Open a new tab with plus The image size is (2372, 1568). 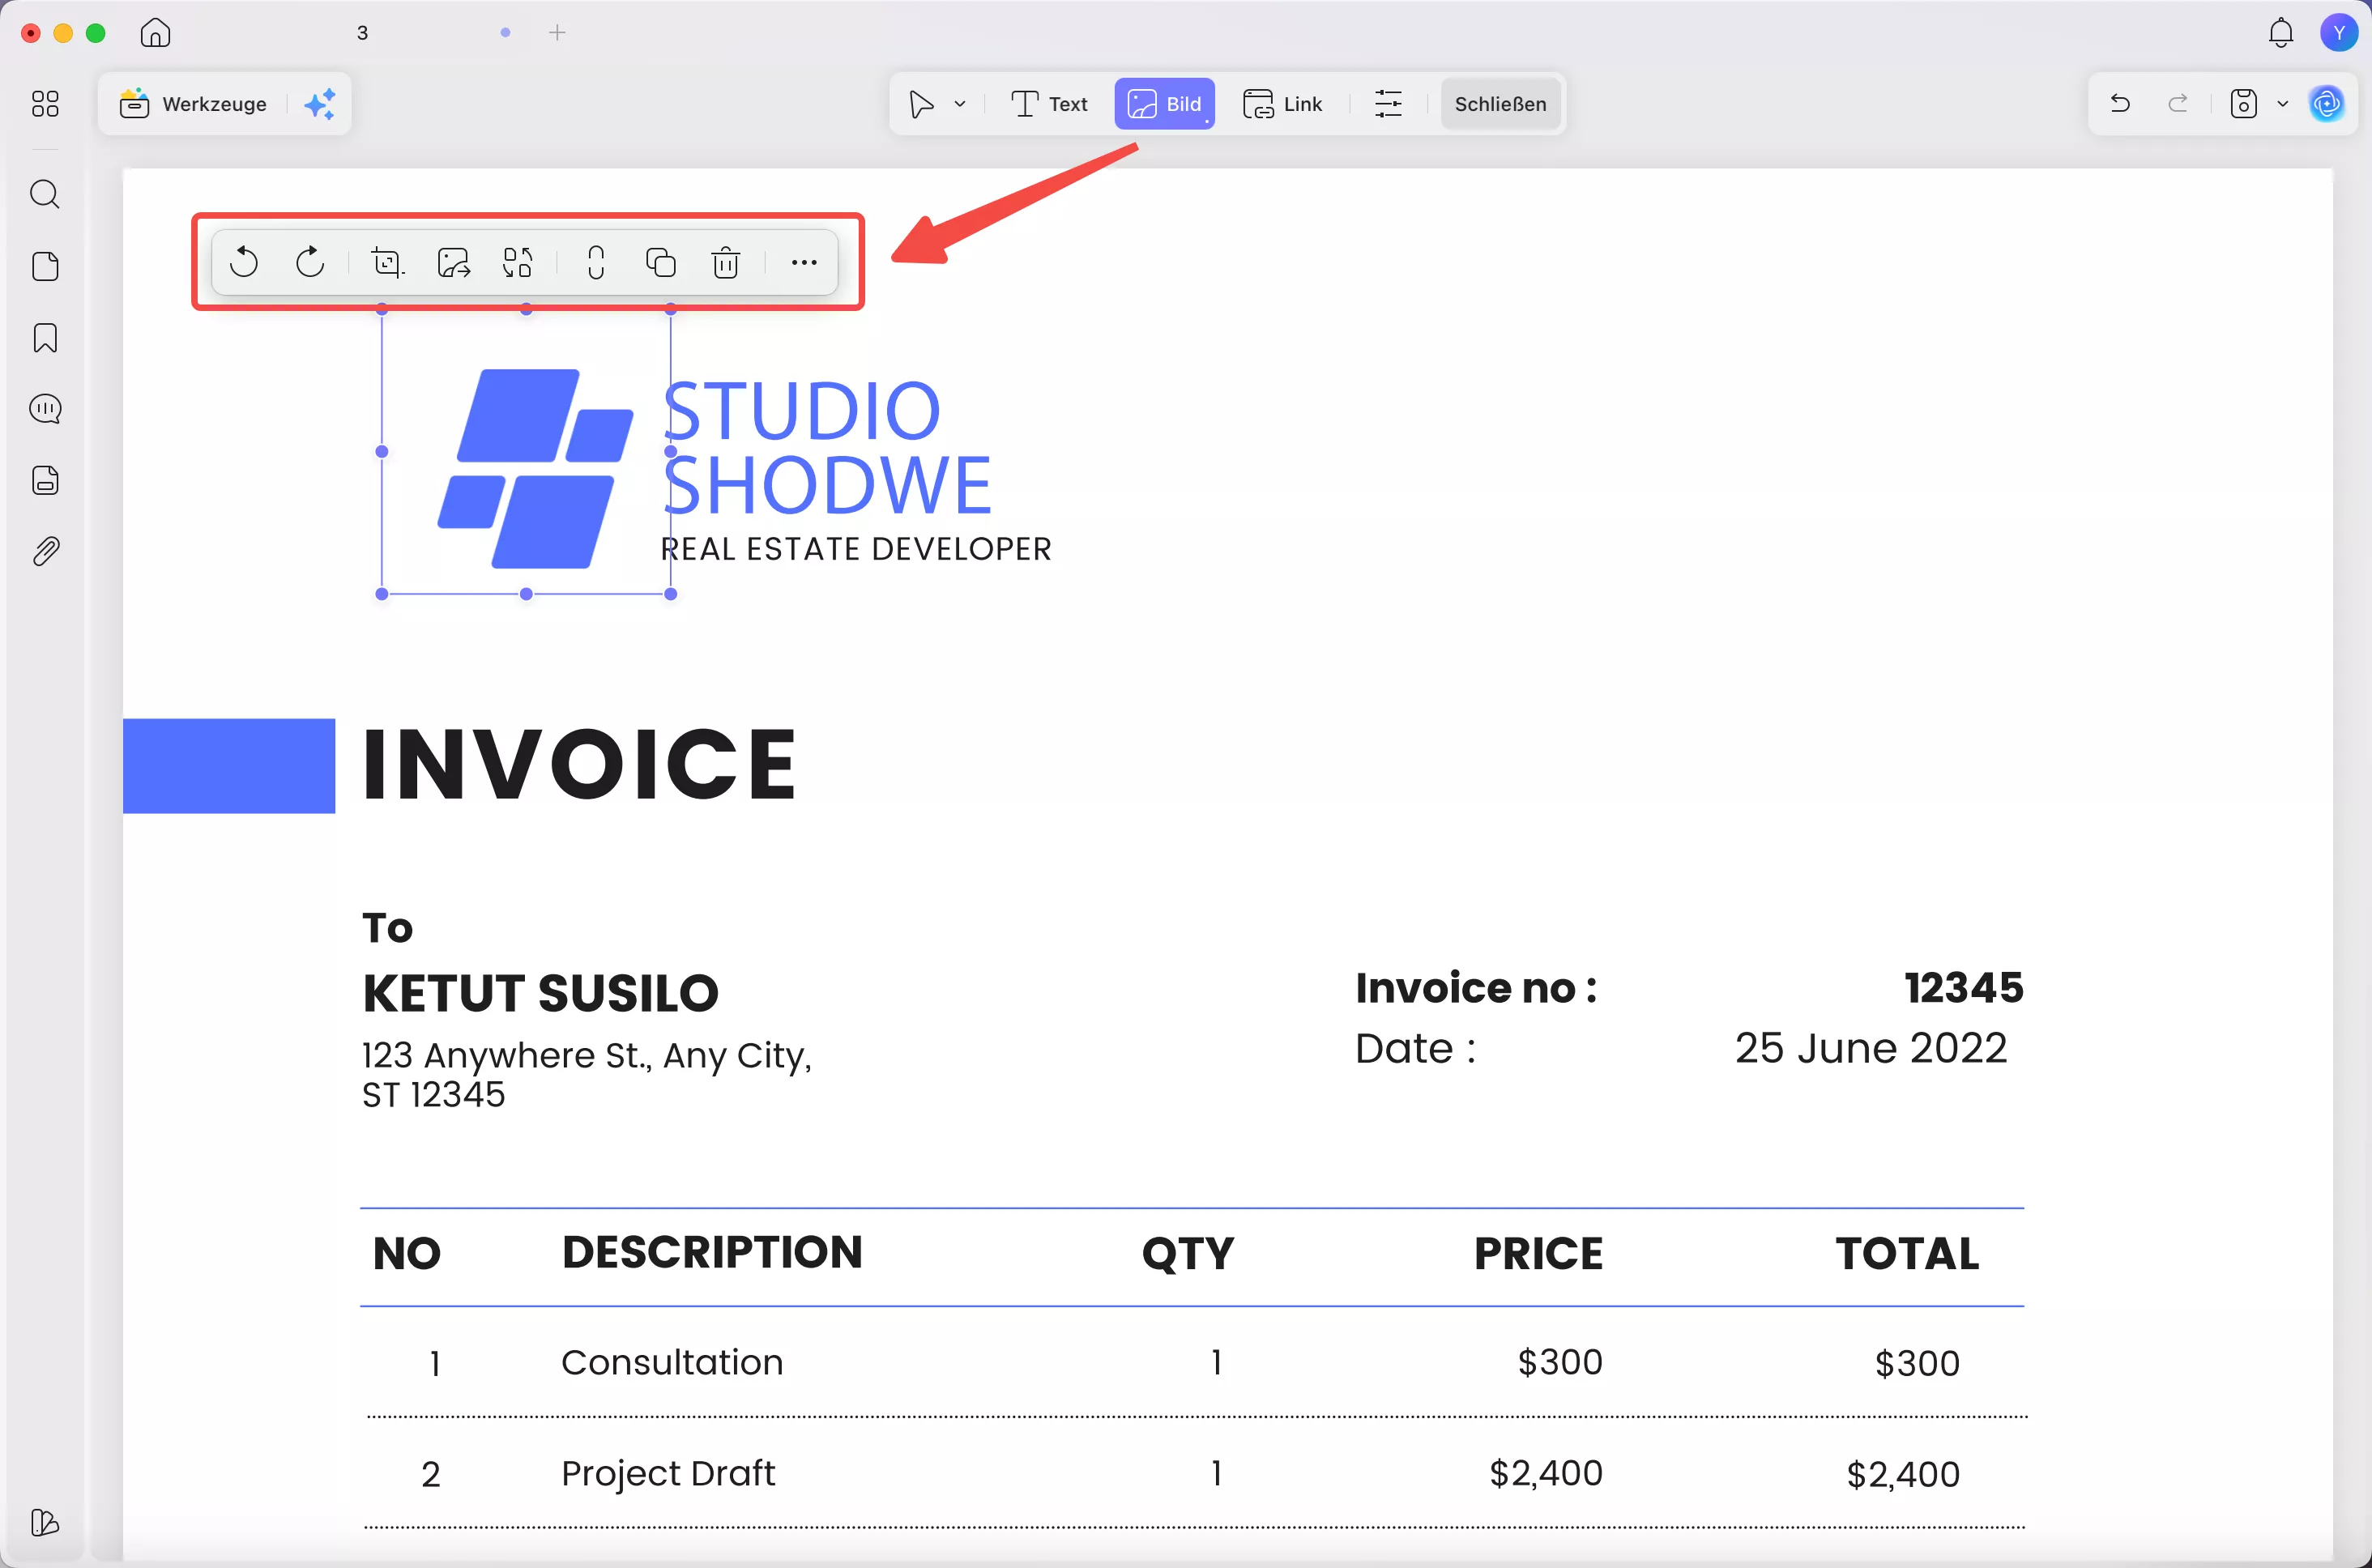coord(557,33)
